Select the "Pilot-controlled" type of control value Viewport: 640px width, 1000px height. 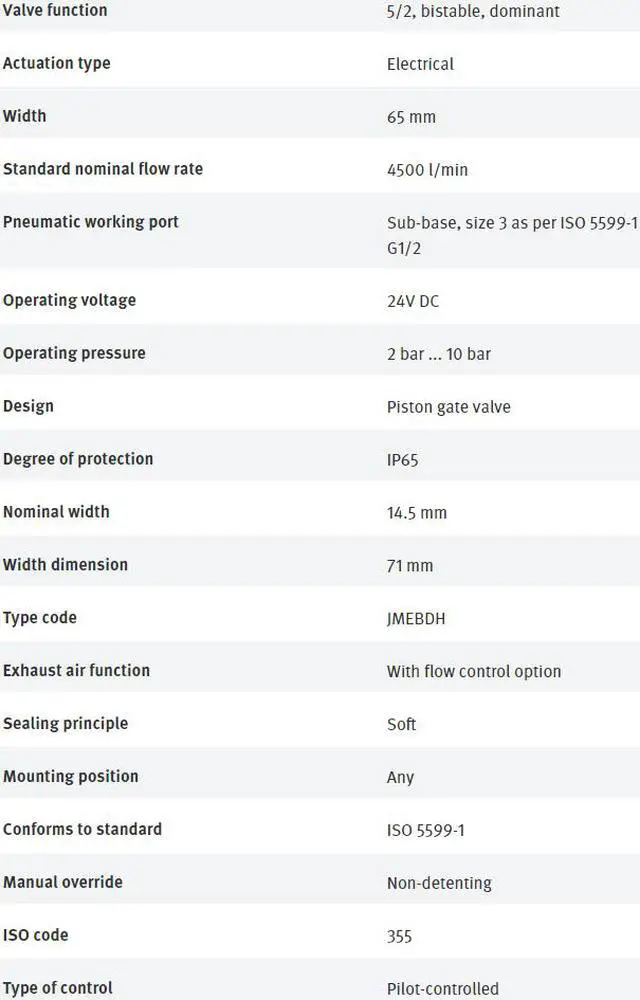tap(443, 989)
